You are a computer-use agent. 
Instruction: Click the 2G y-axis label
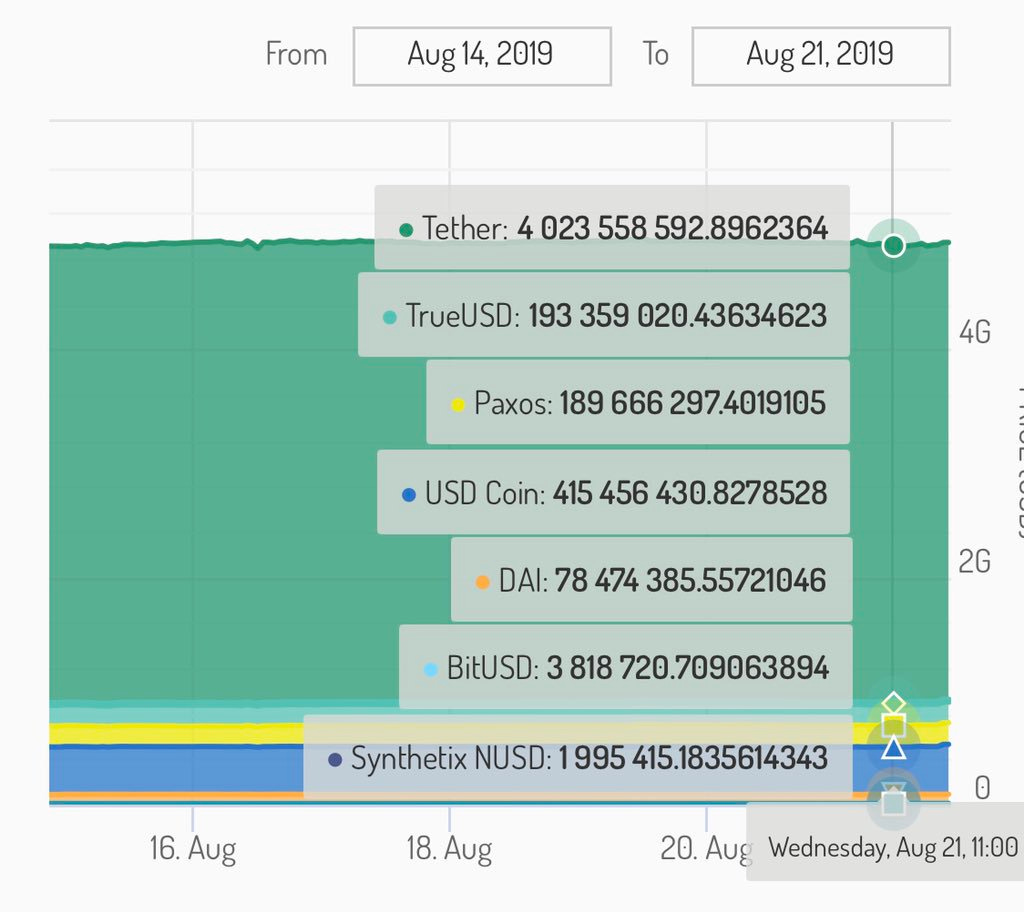tap(974, 562)
